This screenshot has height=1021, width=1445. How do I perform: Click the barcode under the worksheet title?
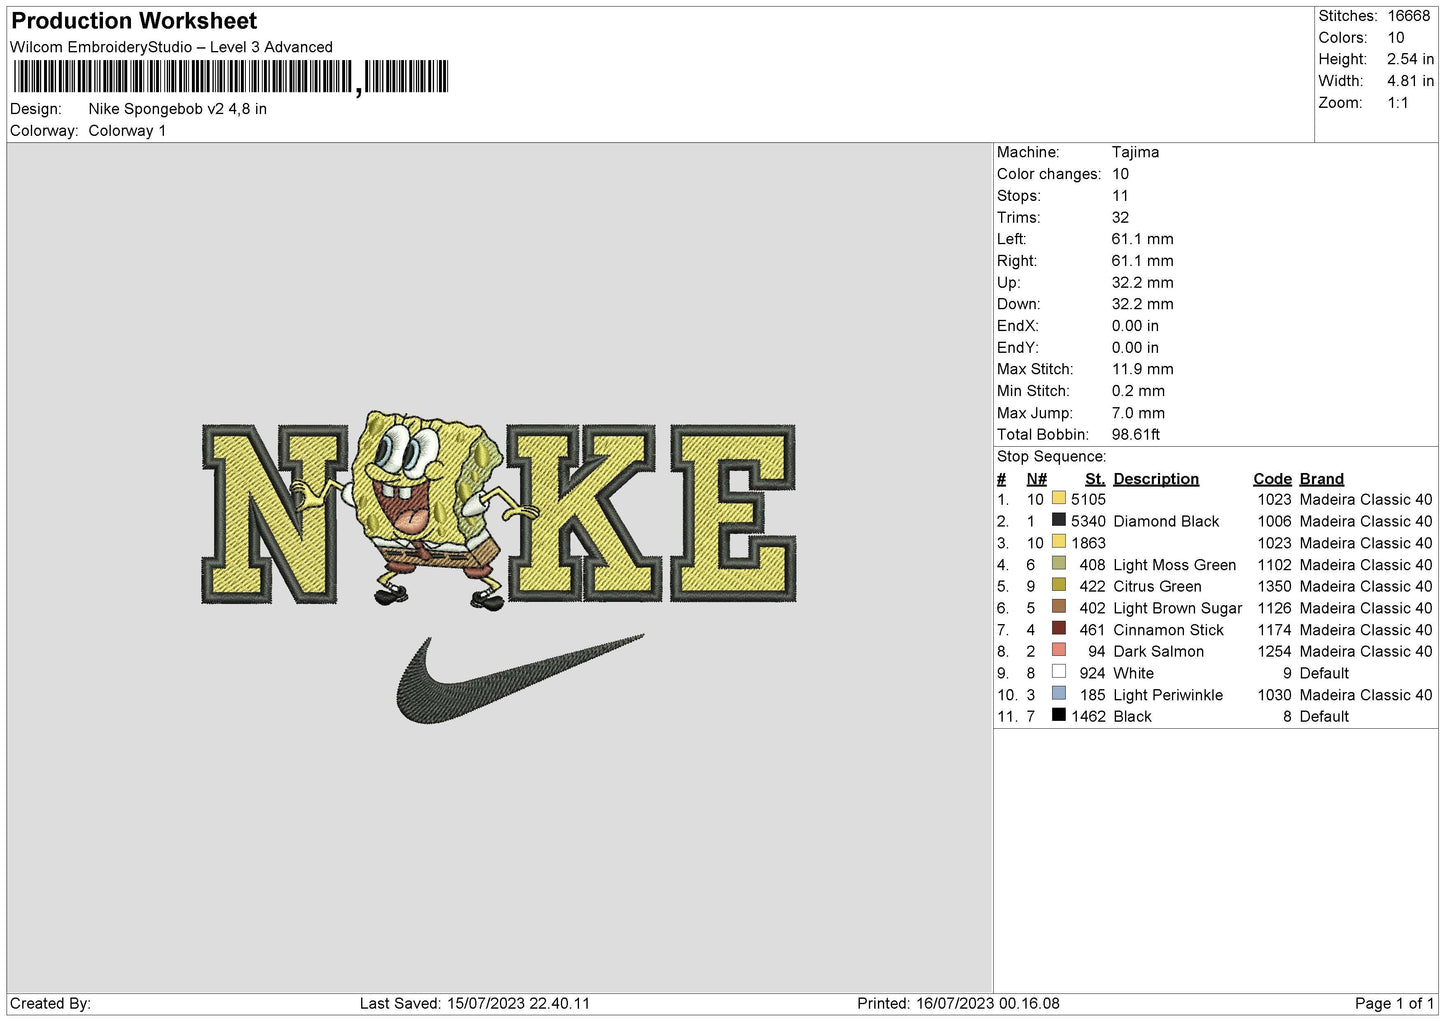(231, 77)
